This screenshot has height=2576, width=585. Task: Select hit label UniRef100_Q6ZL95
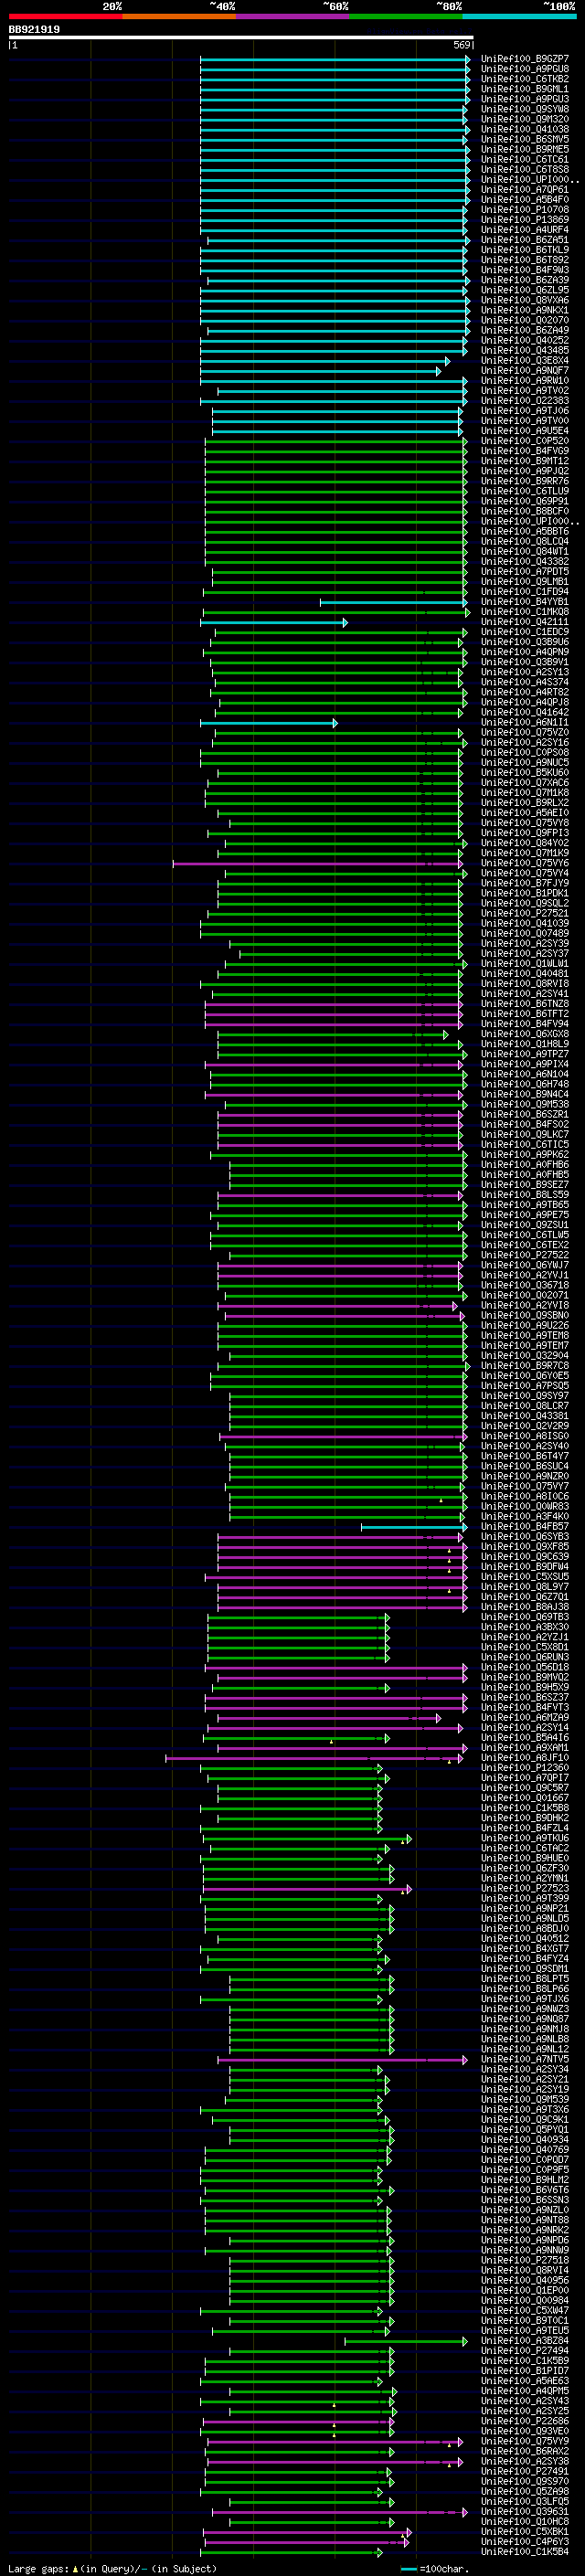[525, 290]
